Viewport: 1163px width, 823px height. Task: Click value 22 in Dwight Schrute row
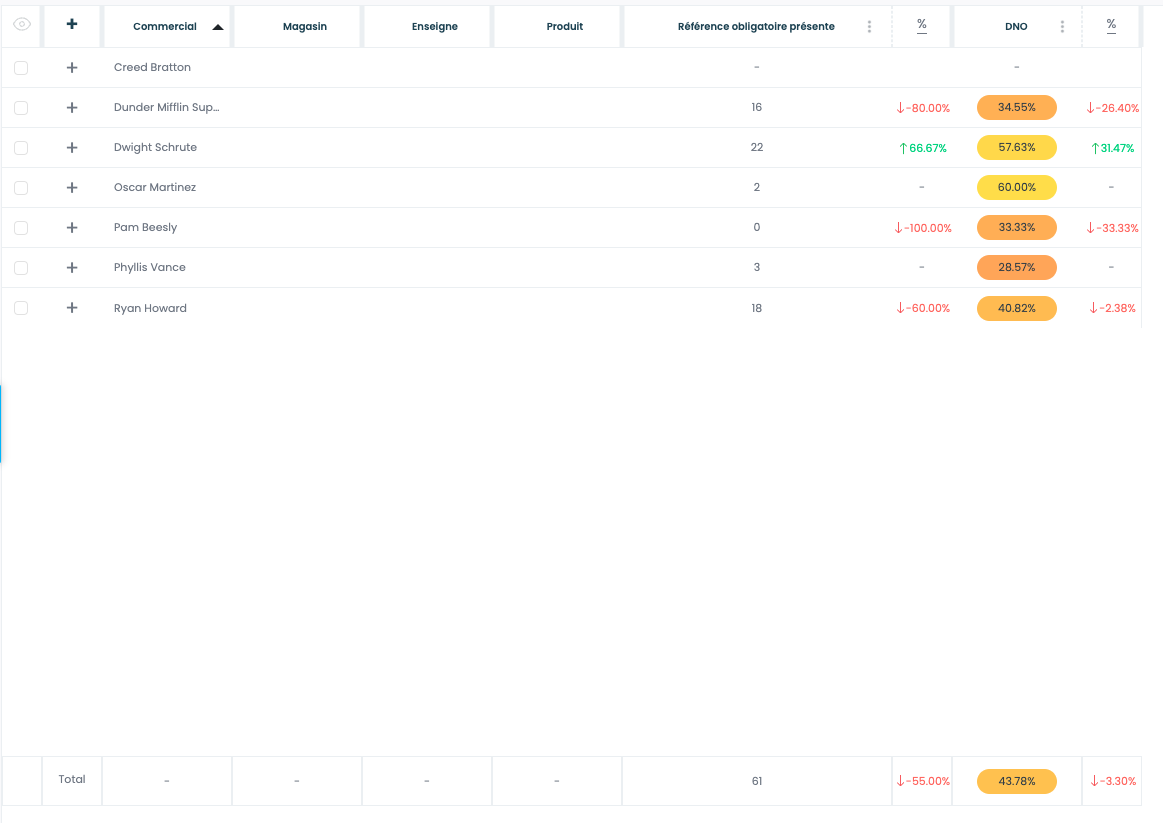coord(757,148)
